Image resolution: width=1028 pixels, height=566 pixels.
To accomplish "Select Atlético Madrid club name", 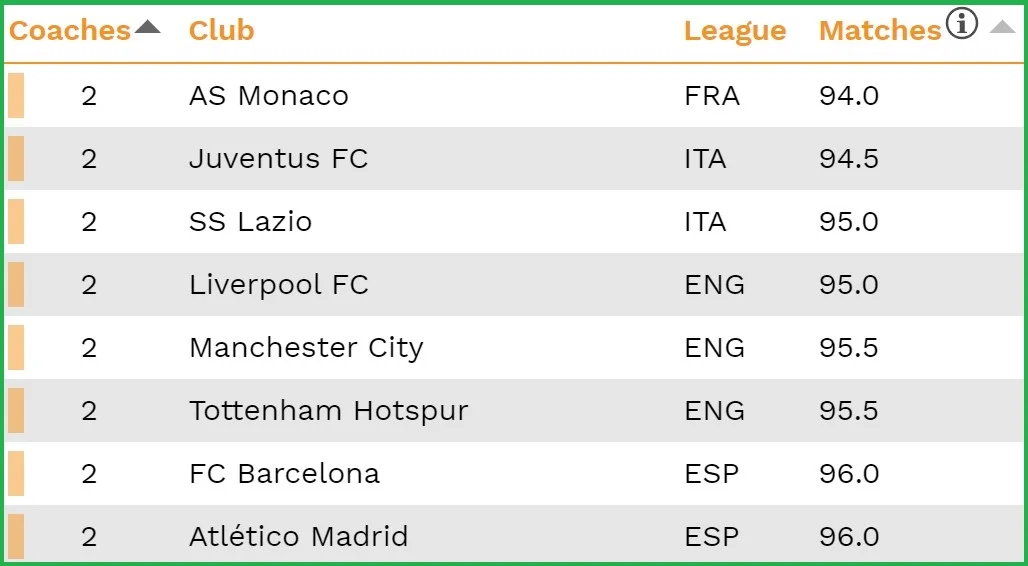I will point(298,537).
